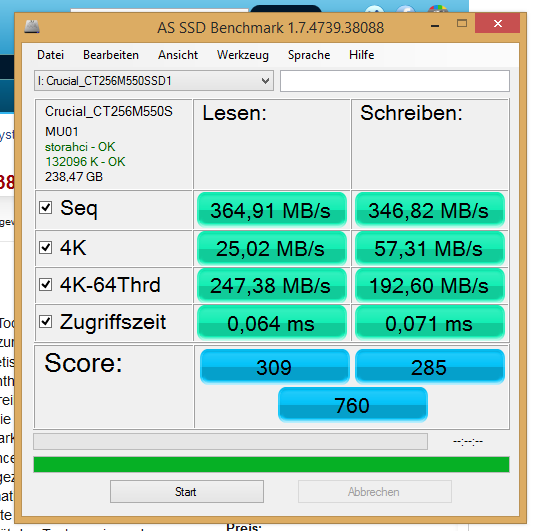Click the MU01 firmware text

[62, 132]
